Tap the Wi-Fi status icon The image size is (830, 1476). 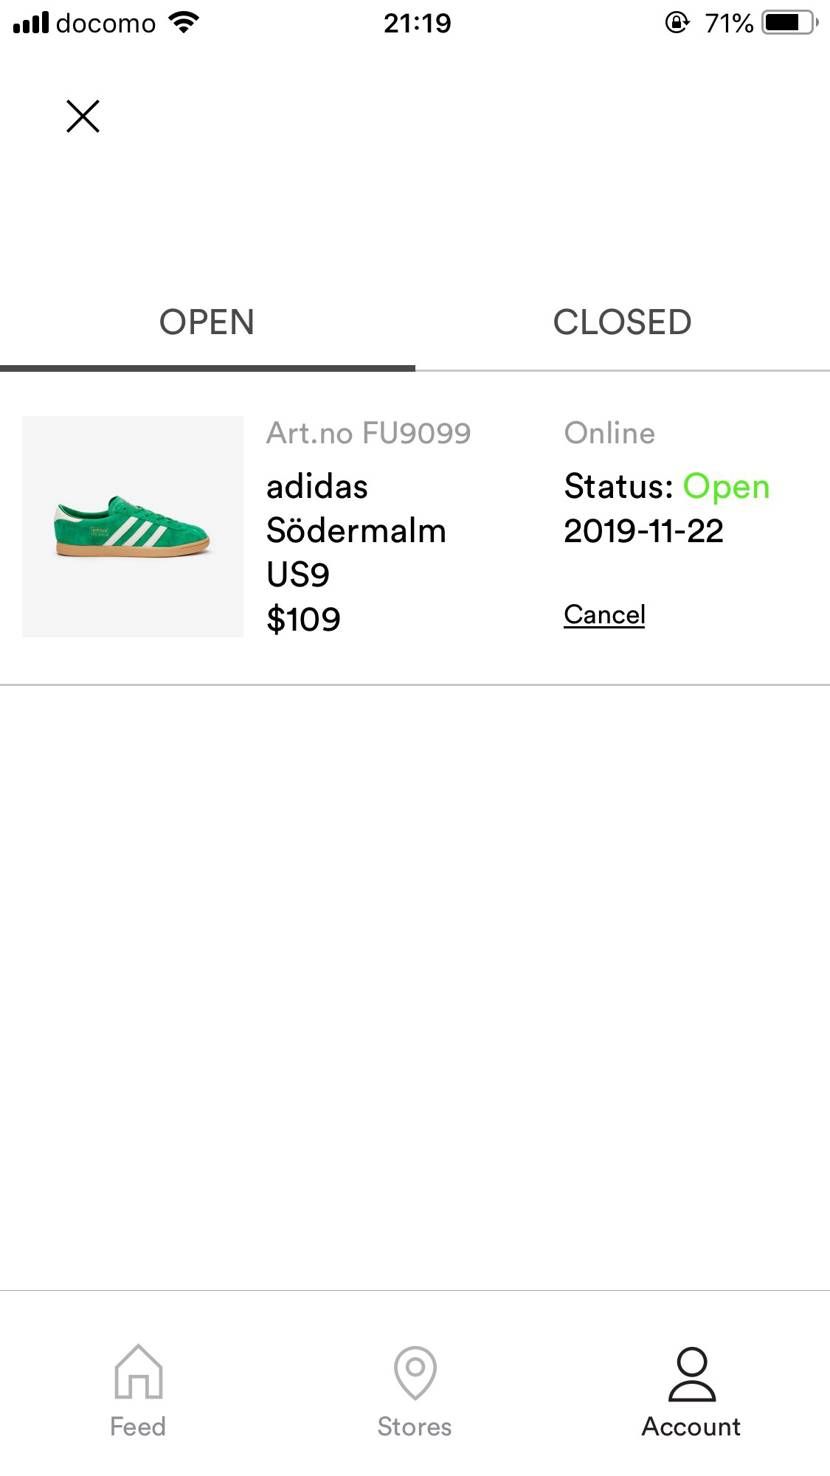(x=184, y=22)
